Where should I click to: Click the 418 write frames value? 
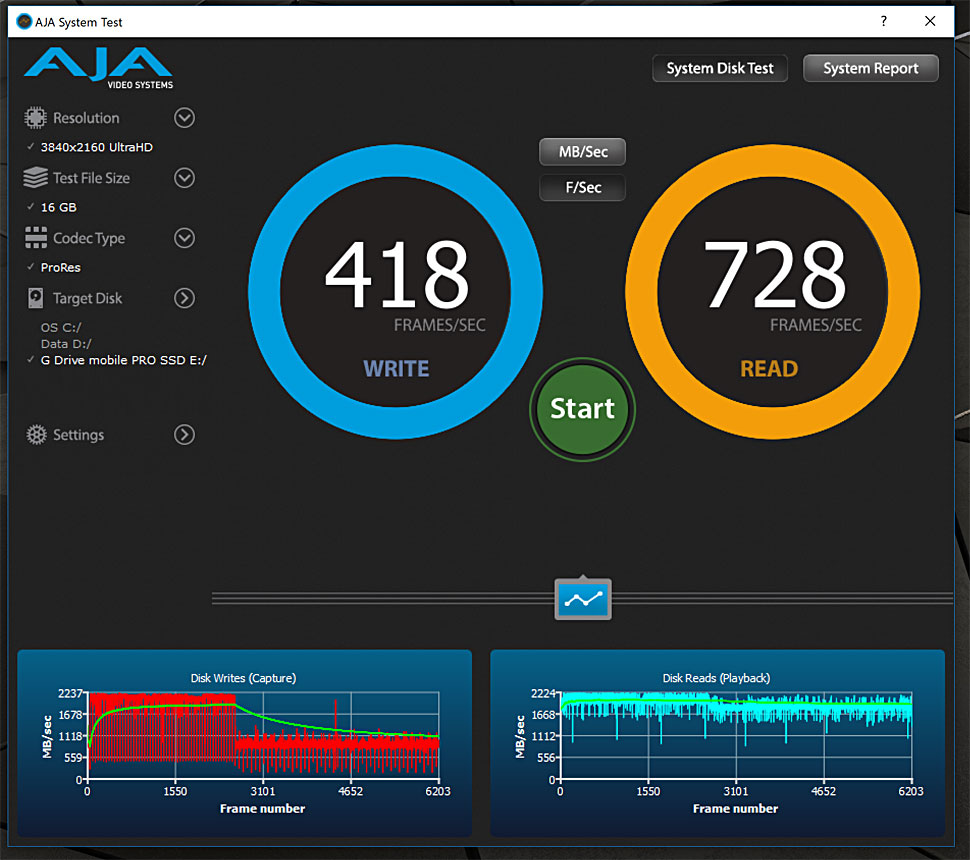(x=397, y=274)
